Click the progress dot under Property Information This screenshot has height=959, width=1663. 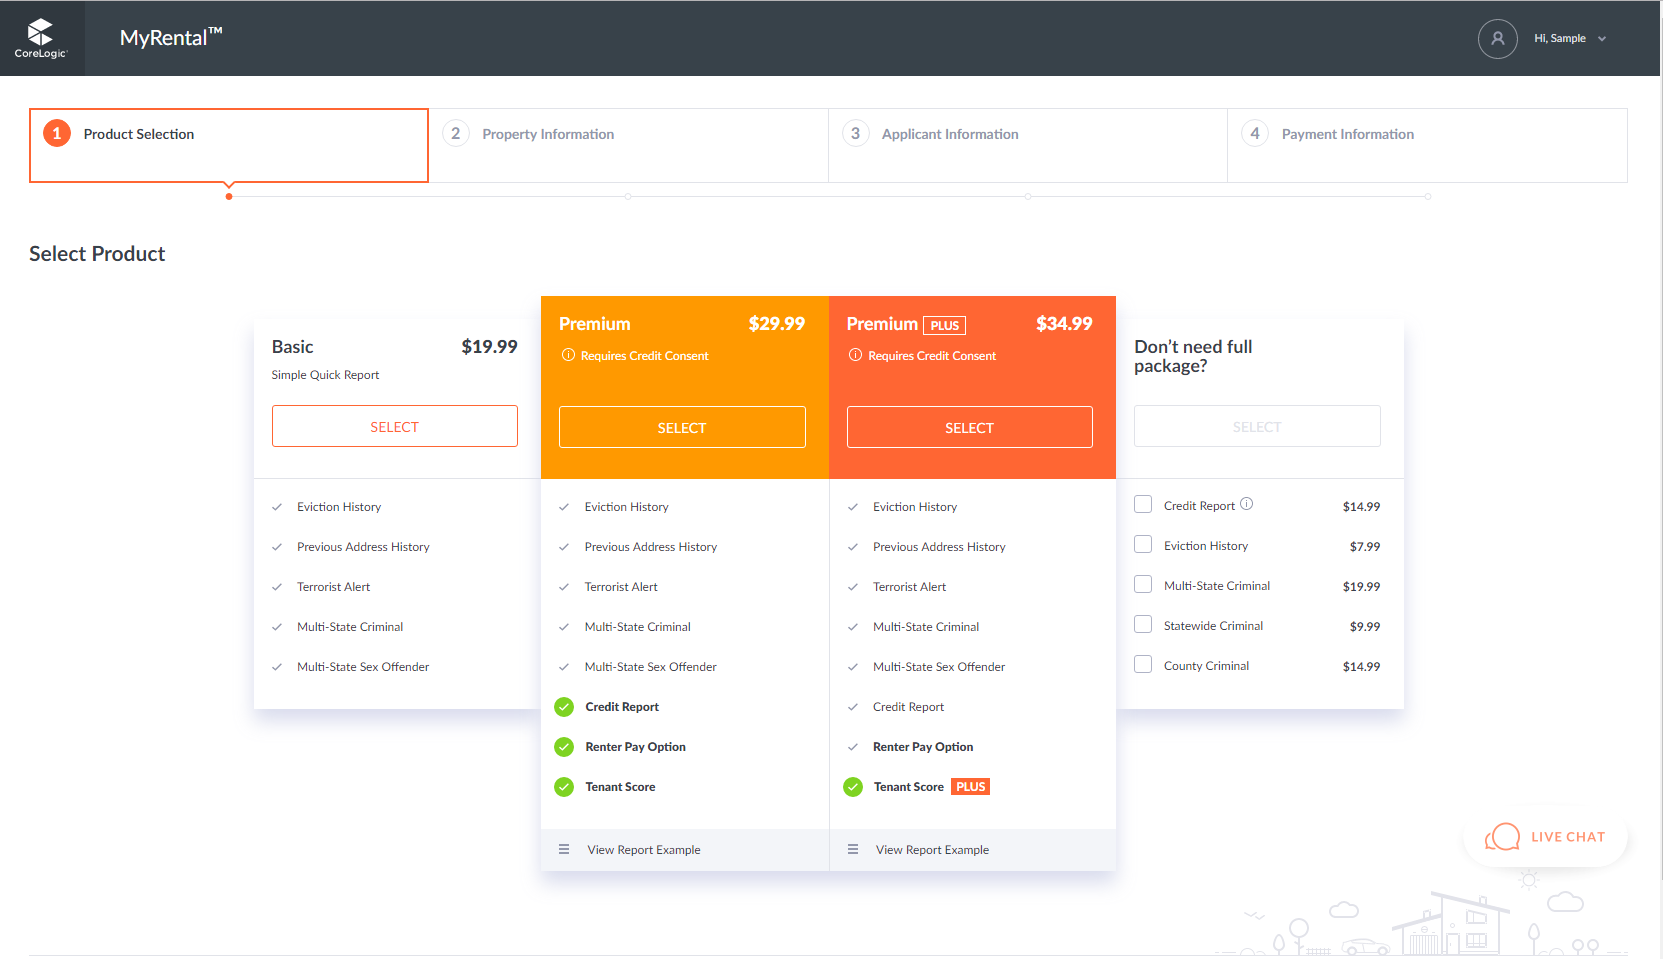pyautogui.click(x=628, y=196)
